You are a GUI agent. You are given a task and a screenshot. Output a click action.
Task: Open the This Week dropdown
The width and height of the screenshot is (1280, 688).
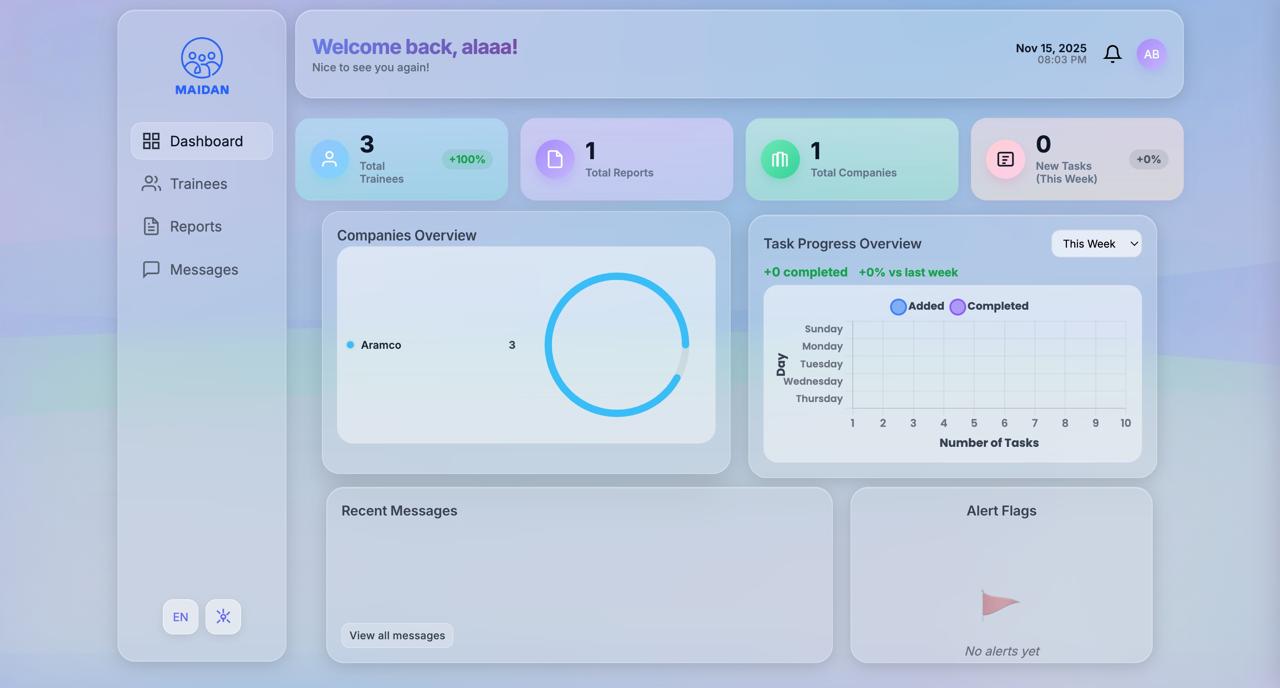coord(1096,243)
